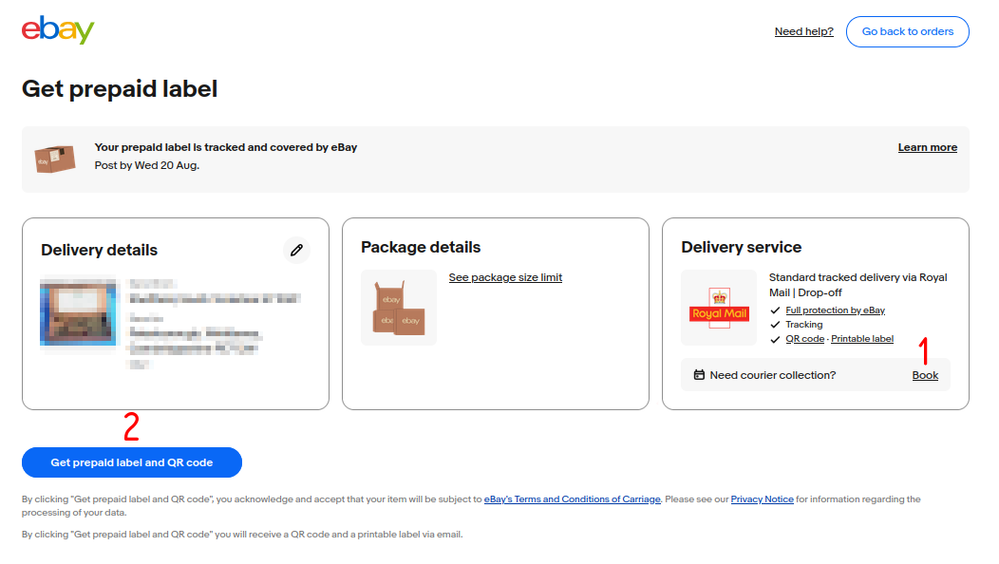This screenshot has width=999, height=564.
Task: Click the Get prepaid label heading
Action: pyautogui.click(x=120, y=88)
